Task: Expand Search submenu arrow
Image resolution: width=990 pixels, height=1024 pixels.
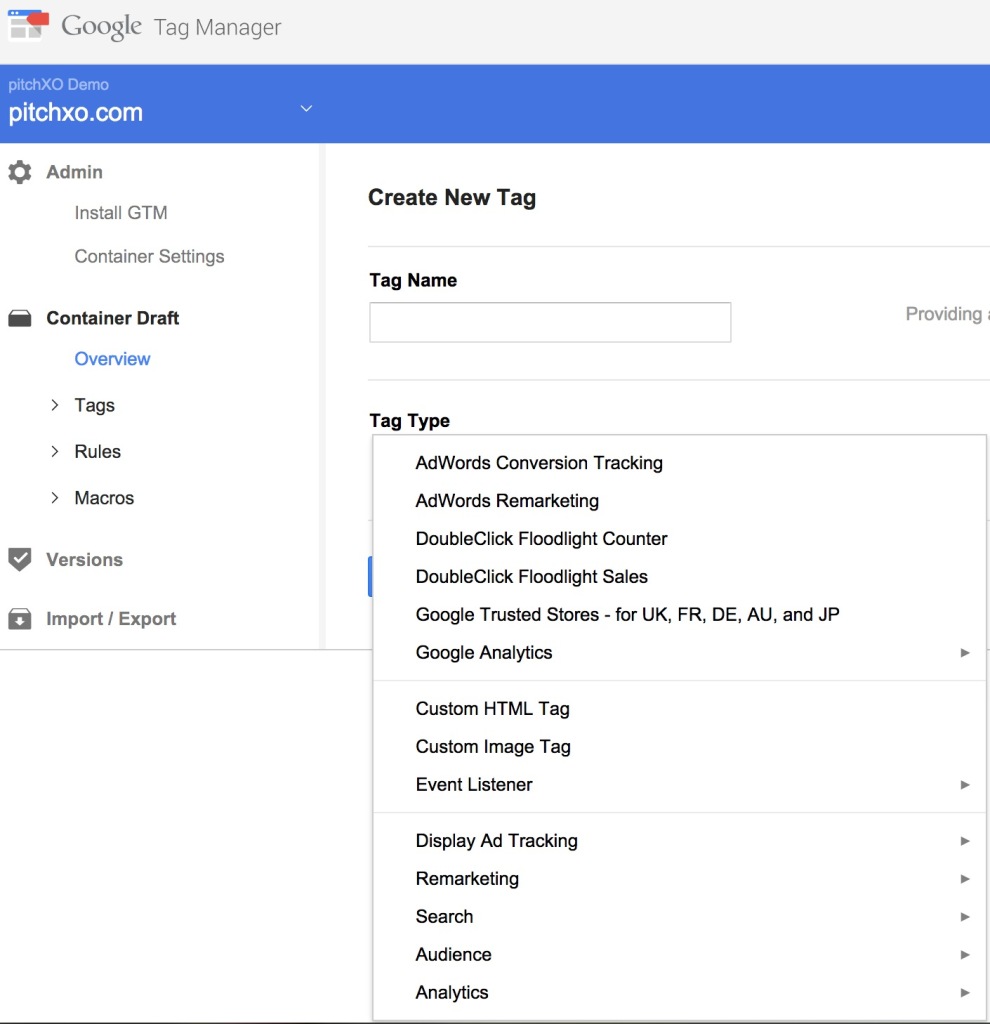Action: [x=965, y=916]
